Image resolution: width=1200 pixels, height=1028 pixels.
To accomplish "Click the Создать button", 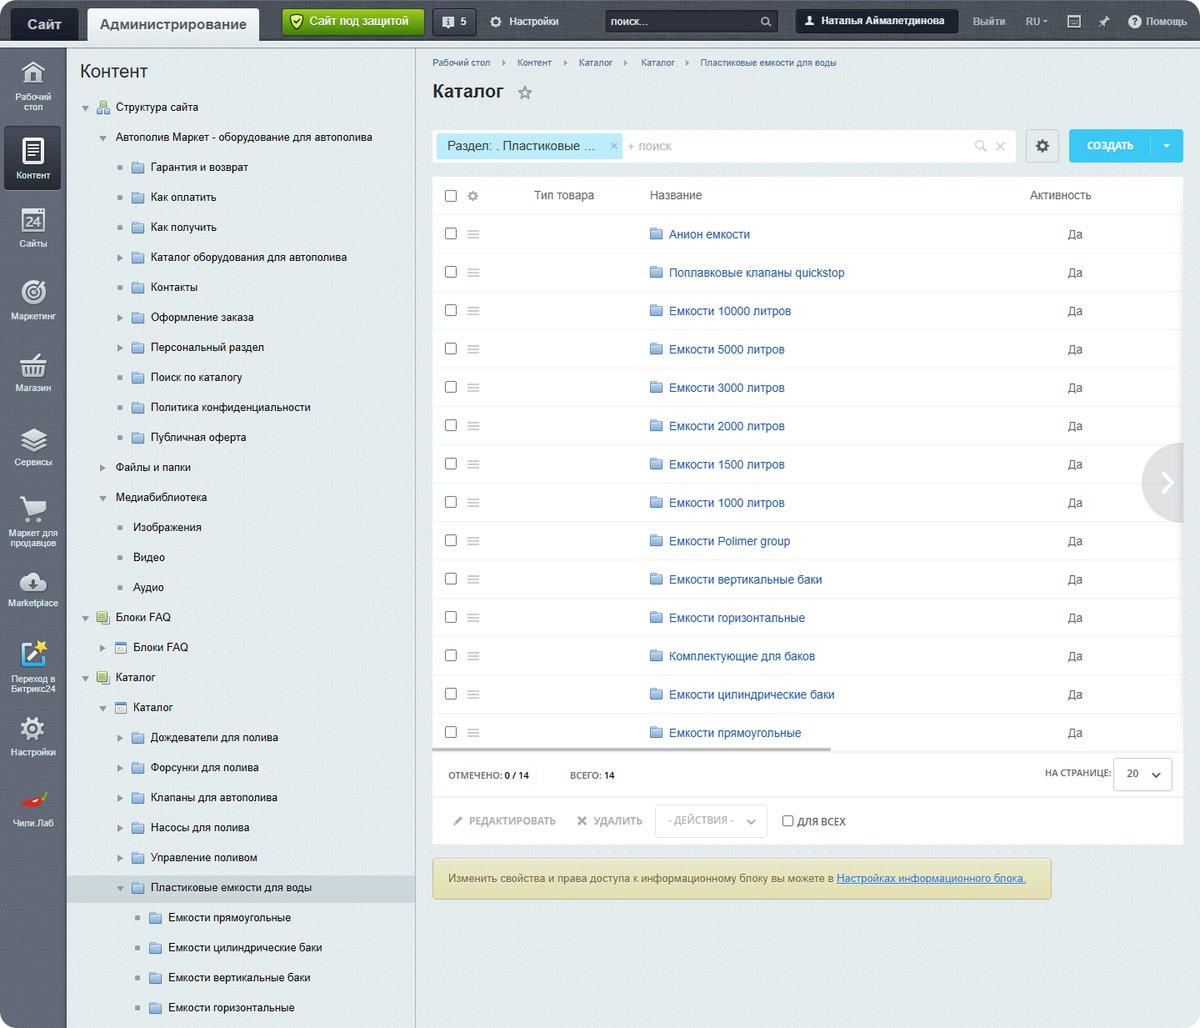I will [x=1110, y=146].
